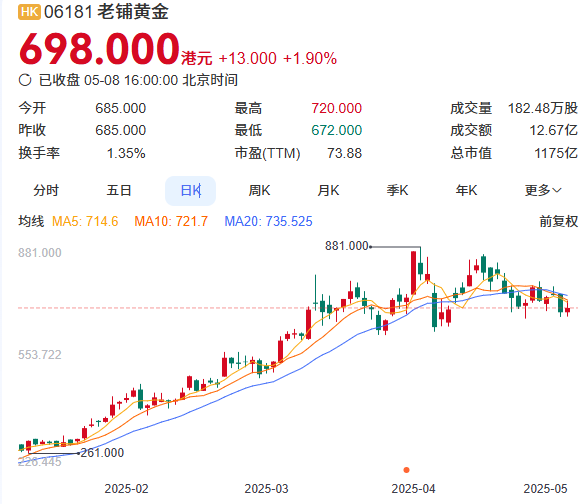
Task: Click the 已收盘 05-08 16:00:00 status text
Action: click(138, 80)
